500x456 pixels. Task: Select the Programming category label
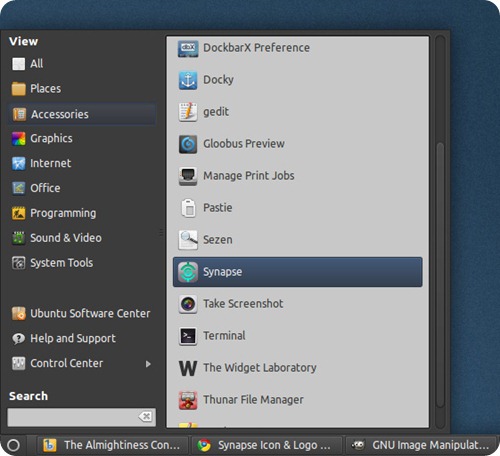click(x=63, y=213)
